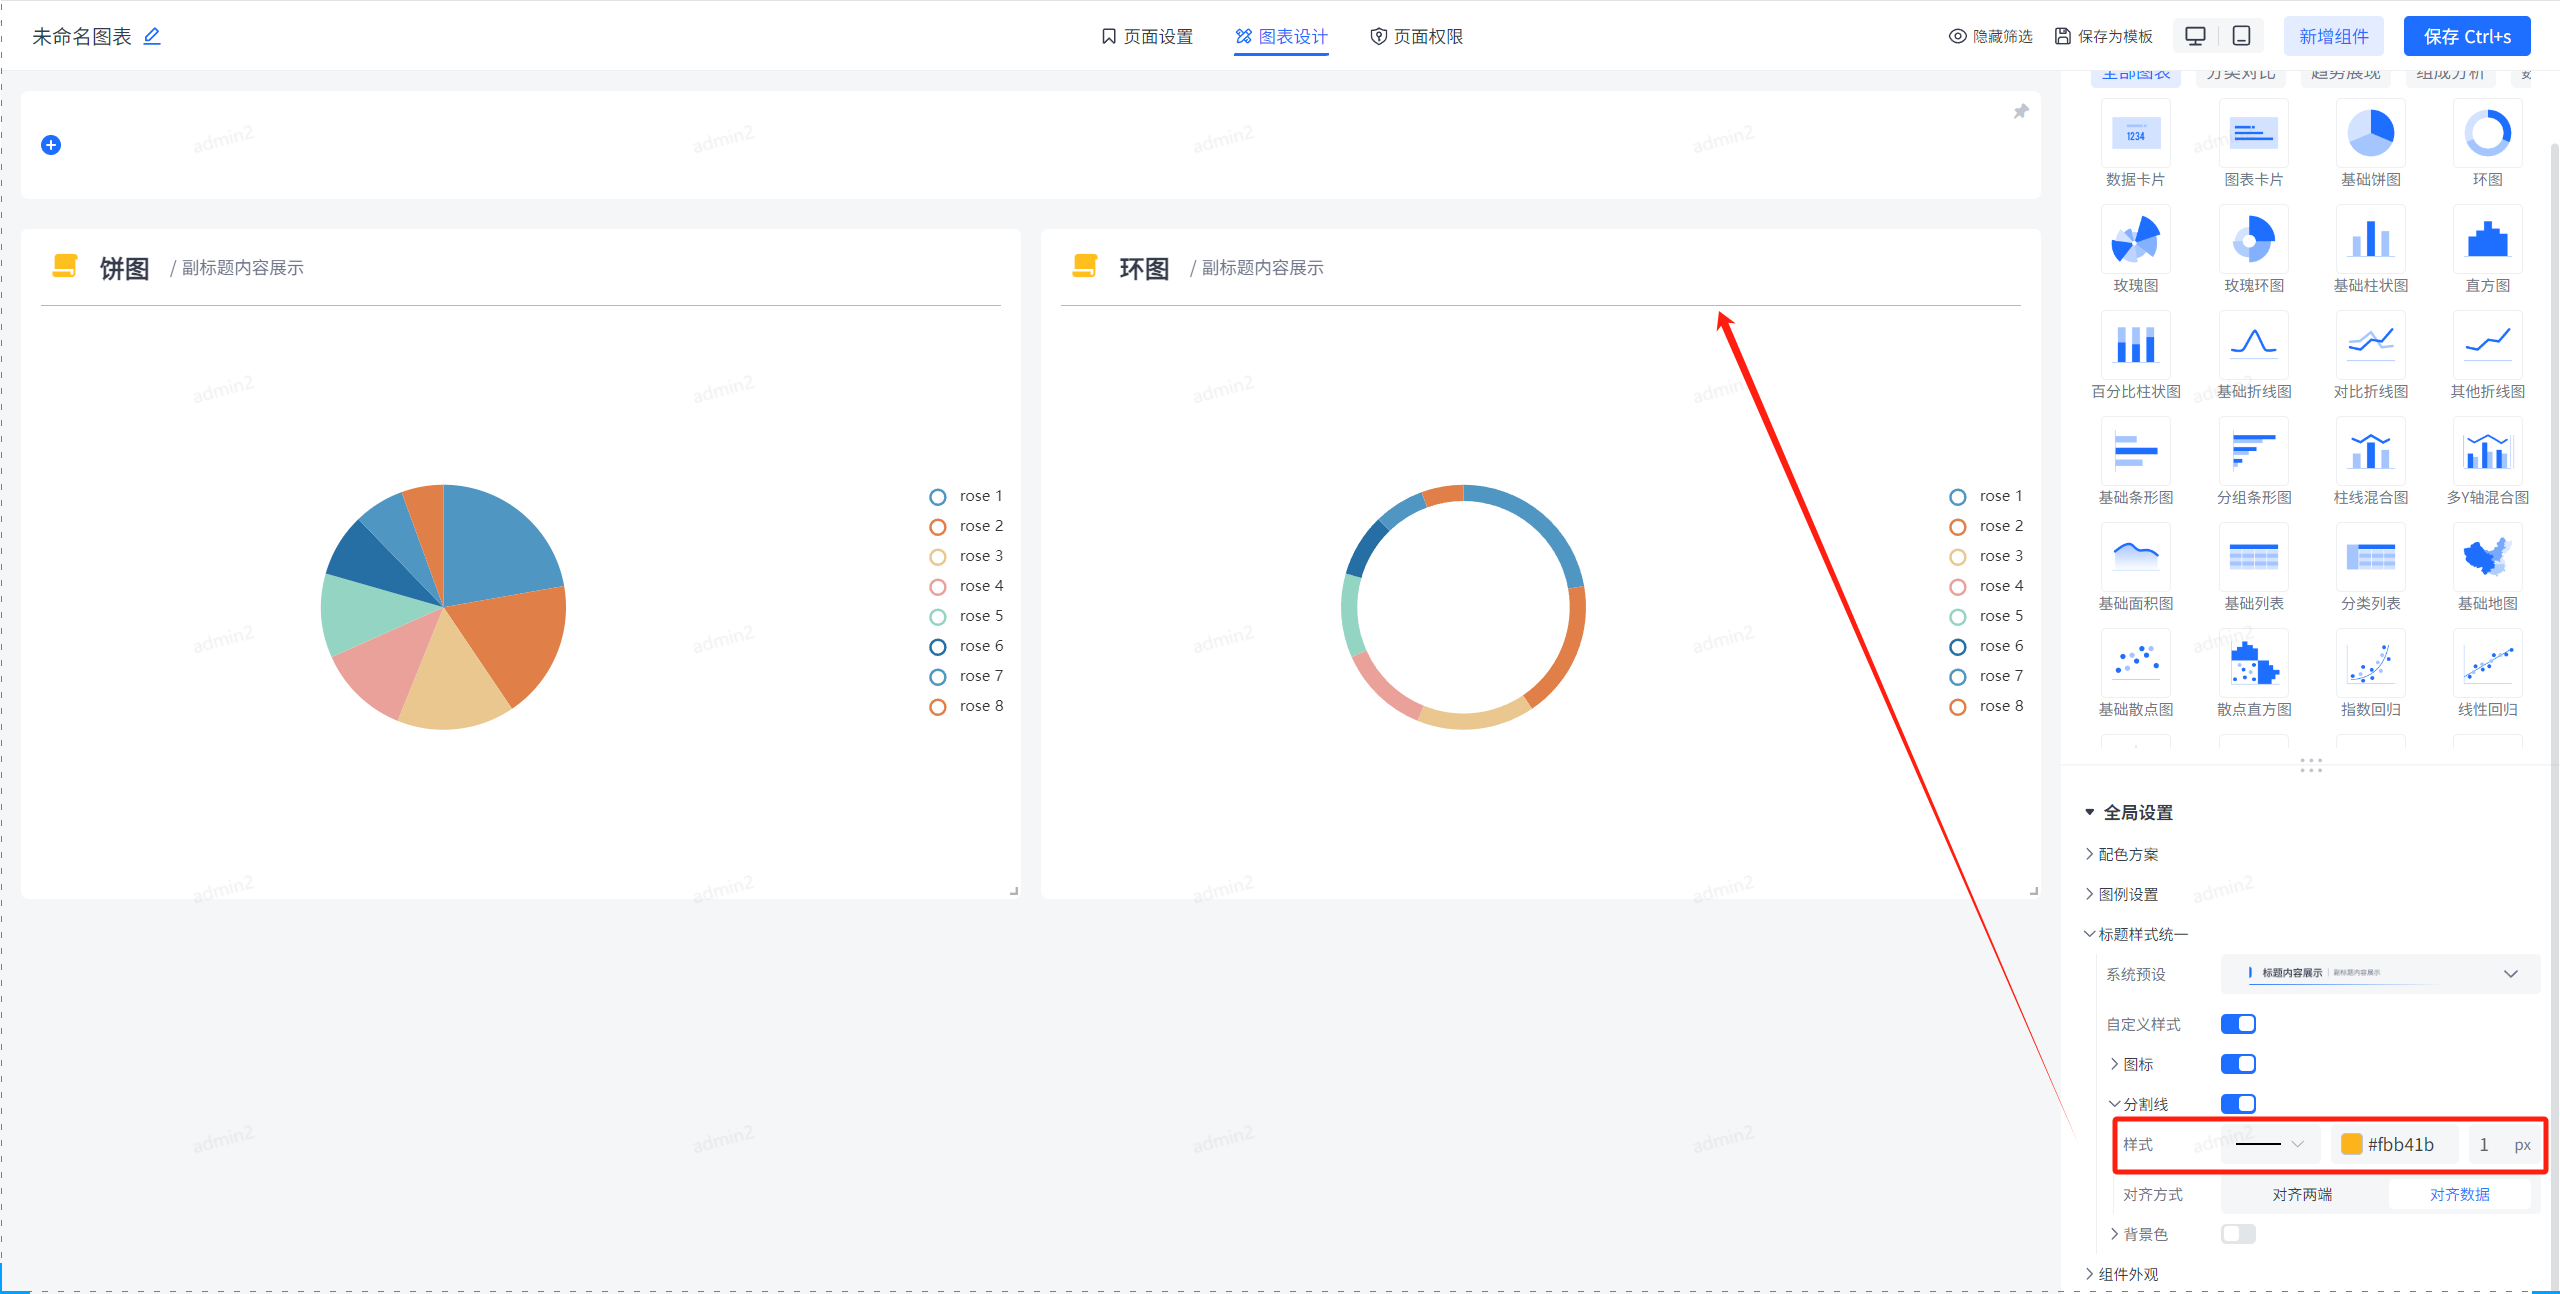Switch to the 页面设置 tab
Screen dimensions: 2560x1294
pyautogui.click(x=1146, y=36)
